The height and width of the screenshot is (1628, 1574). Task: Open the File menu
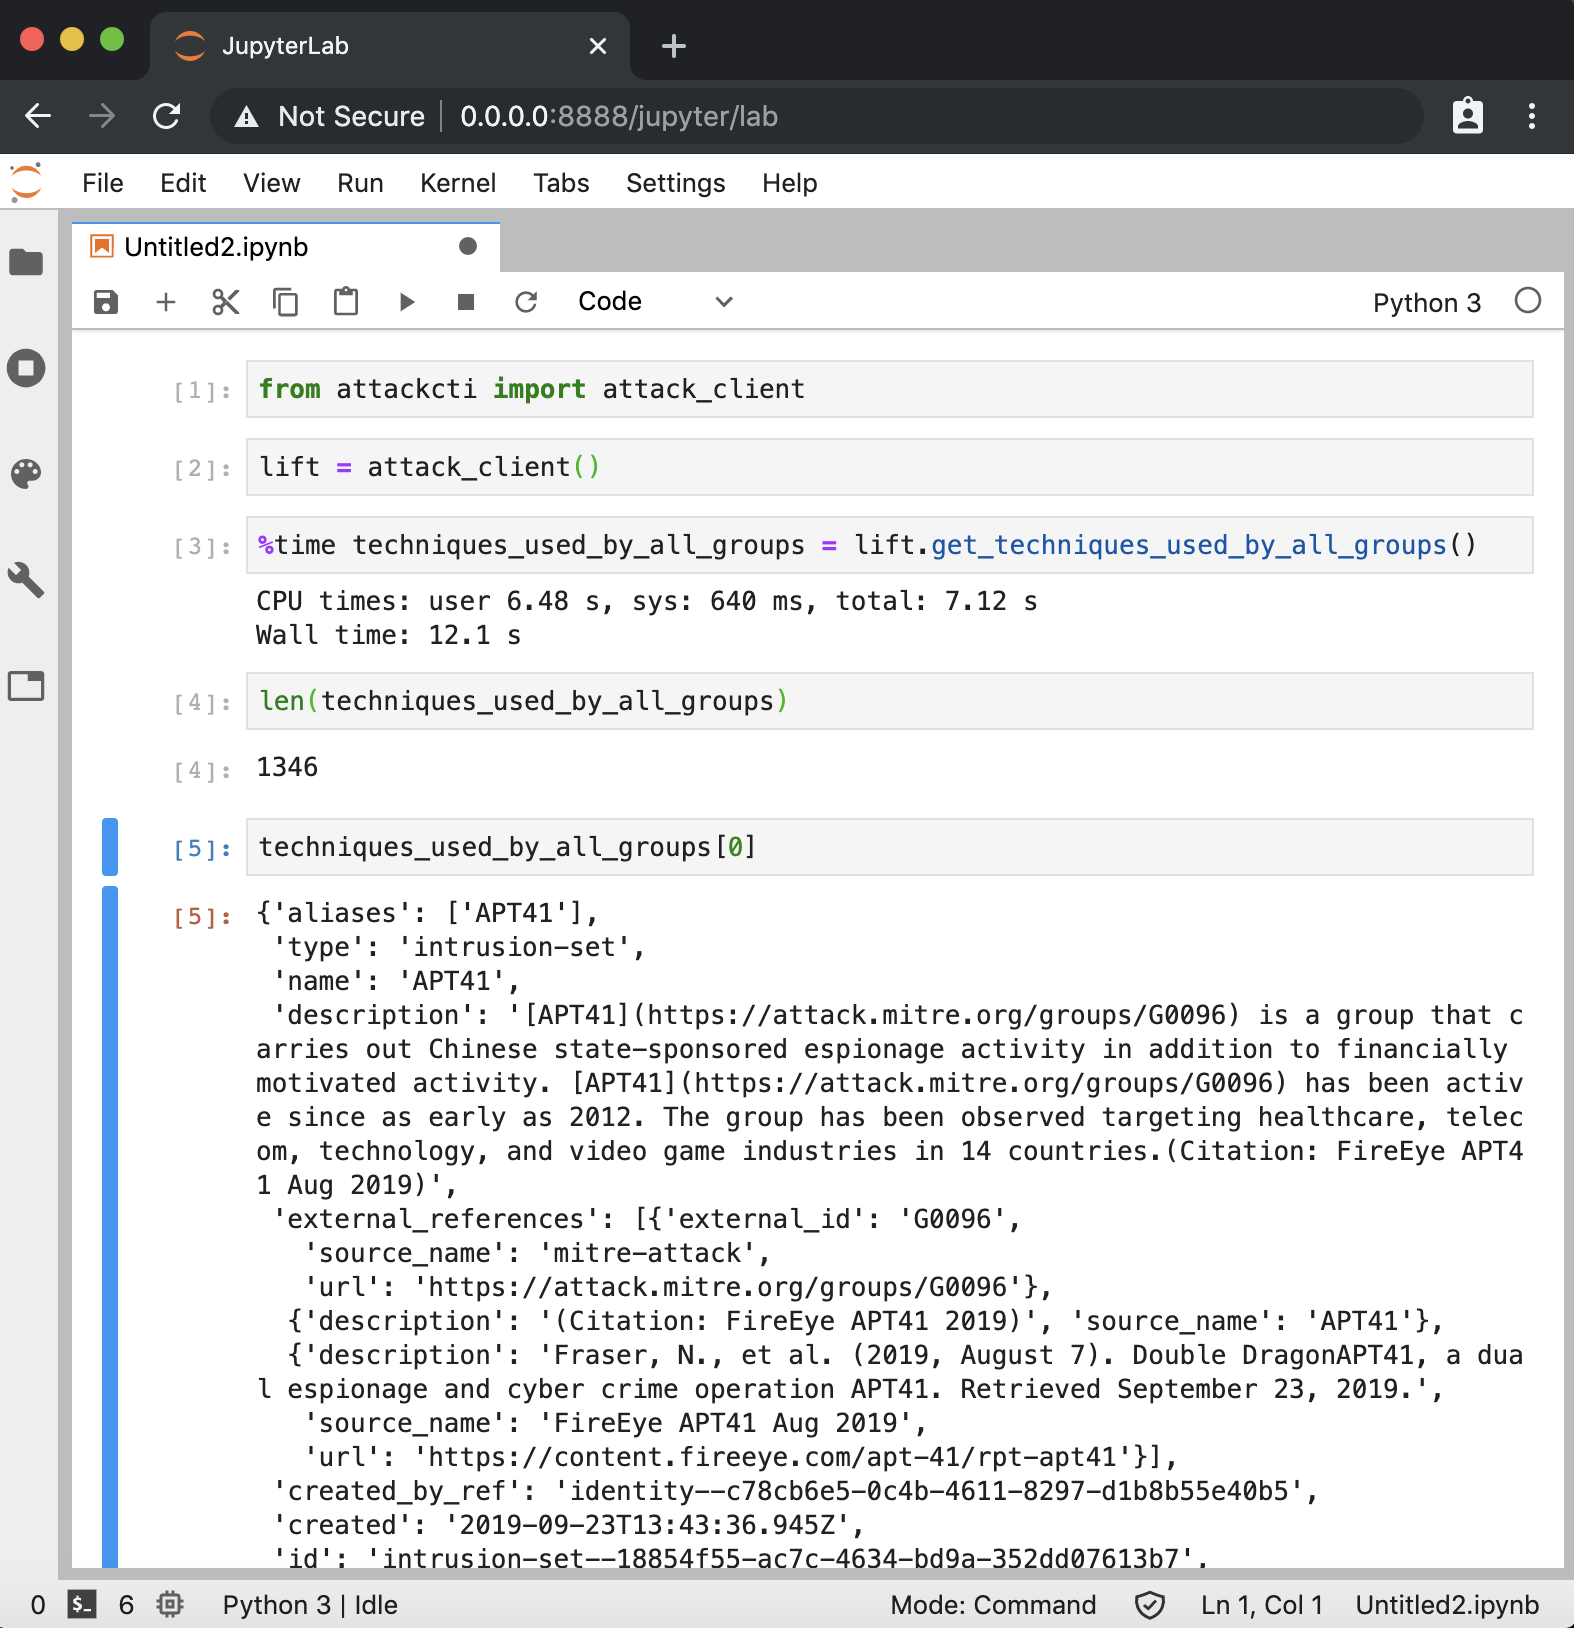pos(103,183)
